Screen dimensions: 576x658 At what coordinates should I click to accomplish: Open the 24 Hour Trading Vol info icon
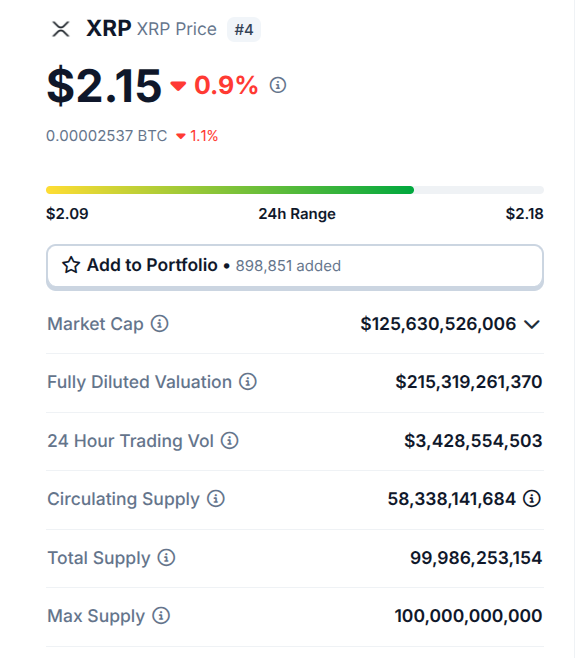(229, 441)
